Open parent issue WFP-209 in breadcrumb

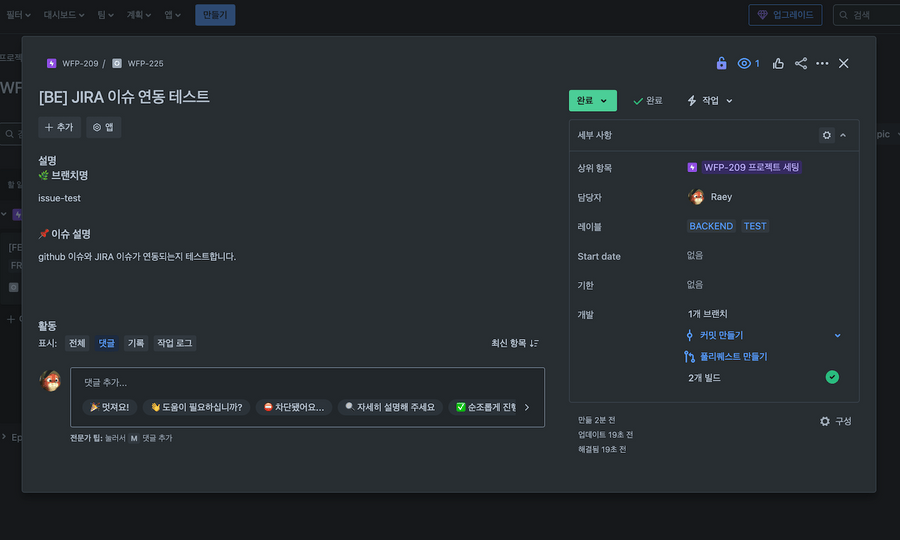pos(80,63)
